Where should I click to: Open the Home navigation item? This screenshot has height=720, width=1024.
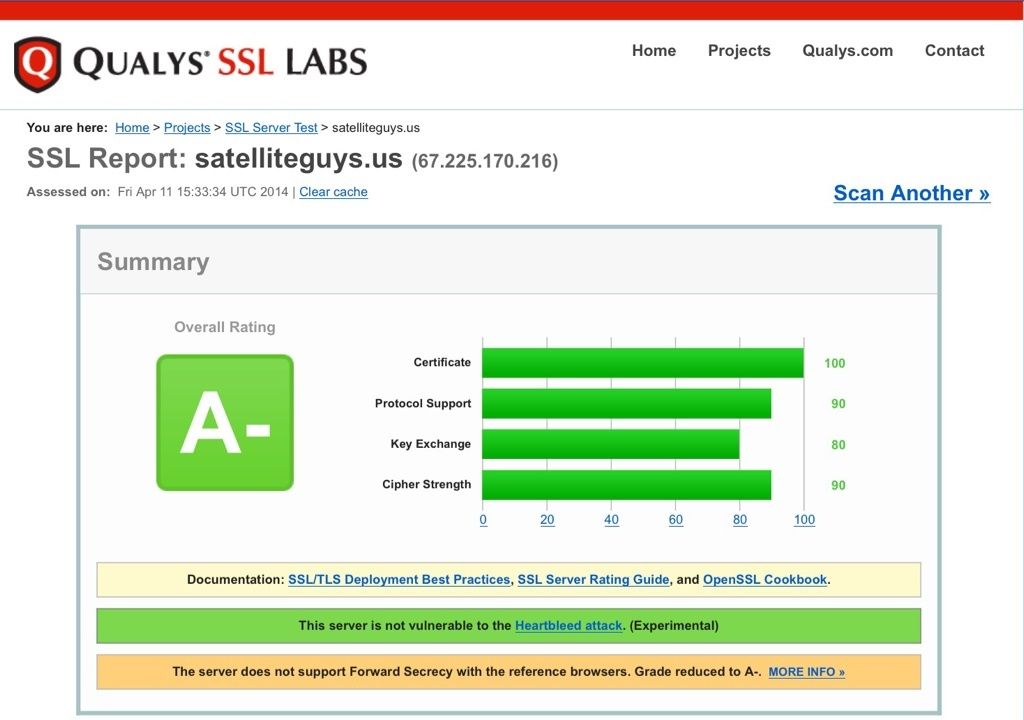pyautogui.click(x=654, y=50)
